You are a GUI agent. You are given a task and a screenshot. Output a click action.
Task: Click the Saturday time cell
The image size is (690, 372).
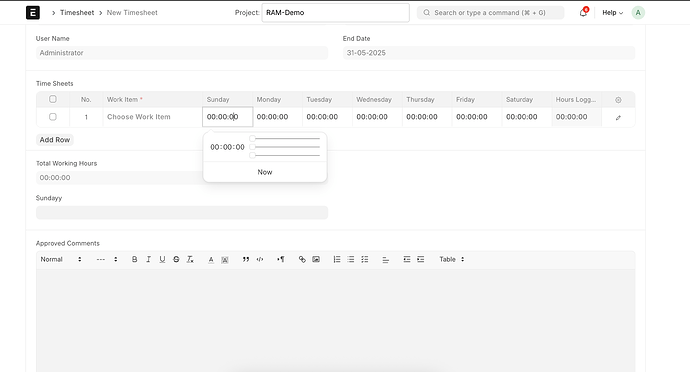click(x=527, y=117)
